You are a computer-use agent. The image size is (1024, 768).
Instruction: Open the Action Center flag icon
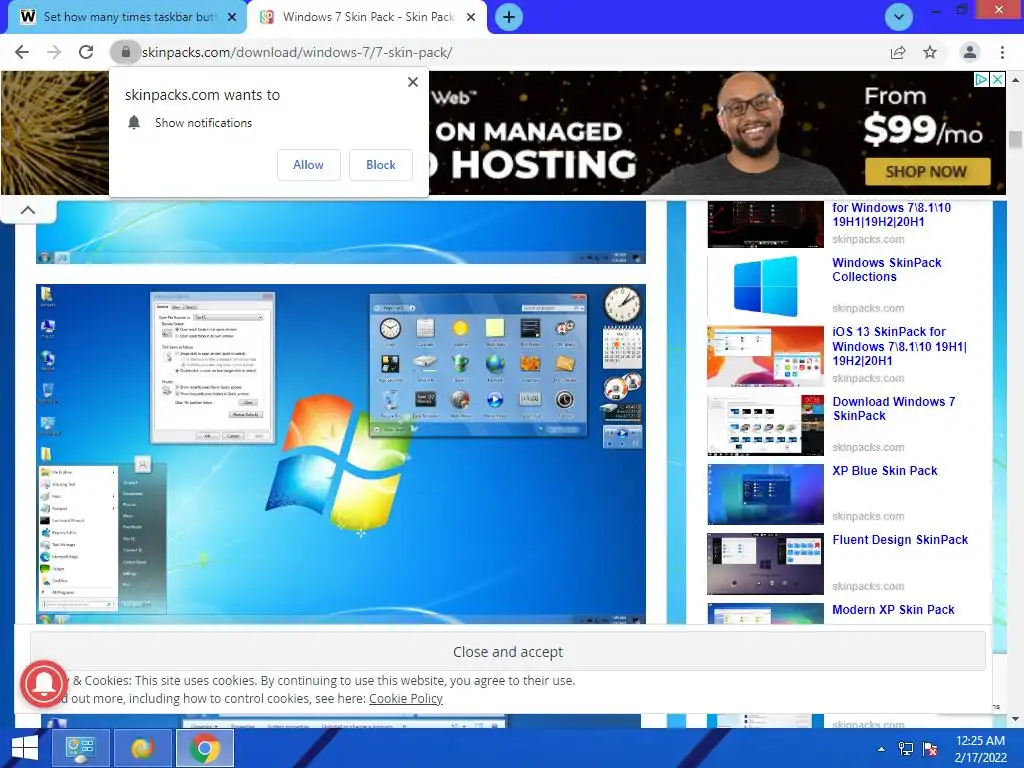click(930, 749)
